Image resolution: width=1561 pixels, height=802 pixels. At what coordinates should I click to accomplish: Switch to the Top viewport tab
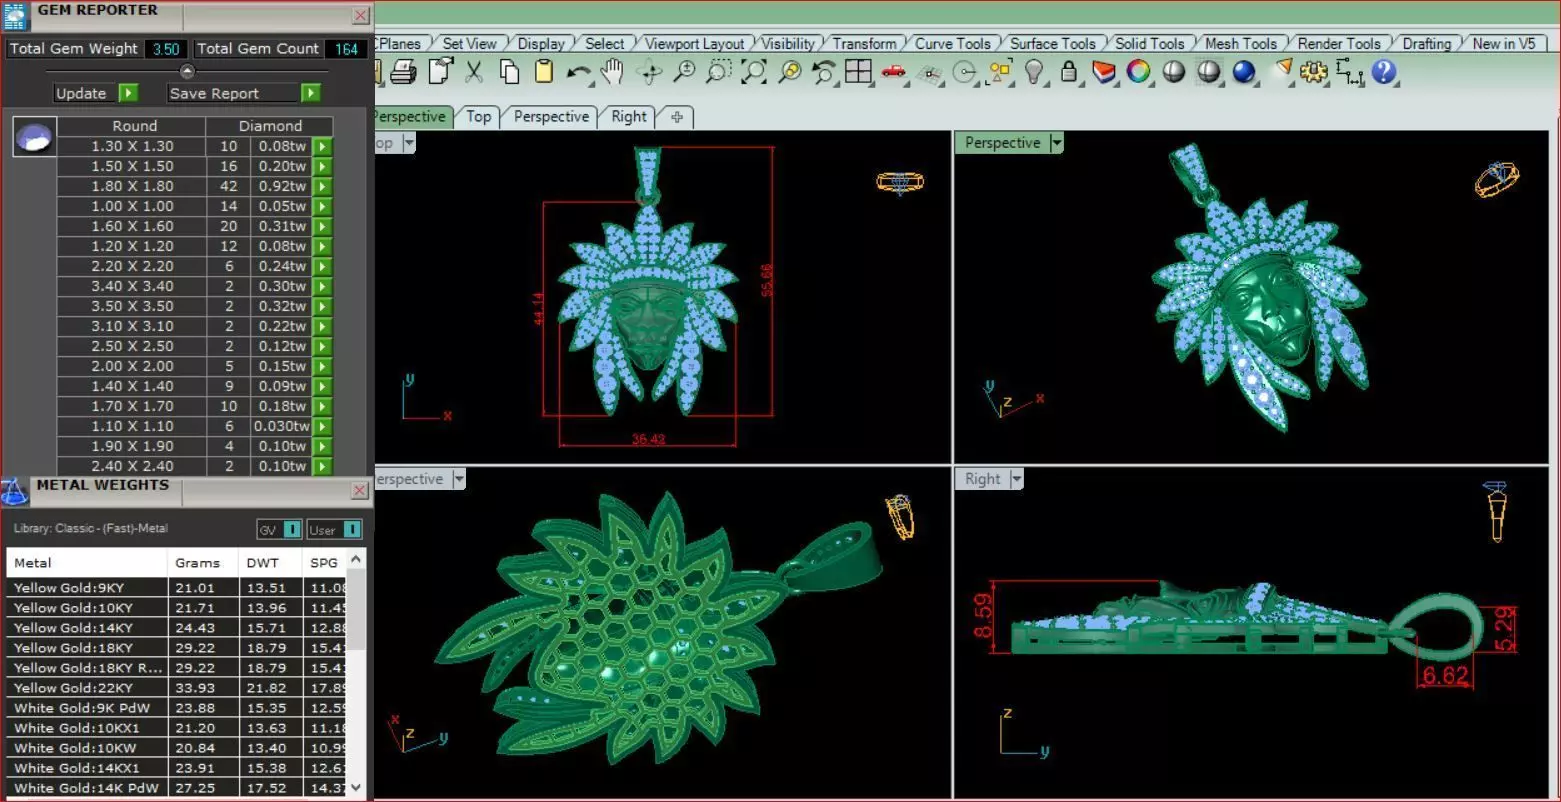(479, 117)
